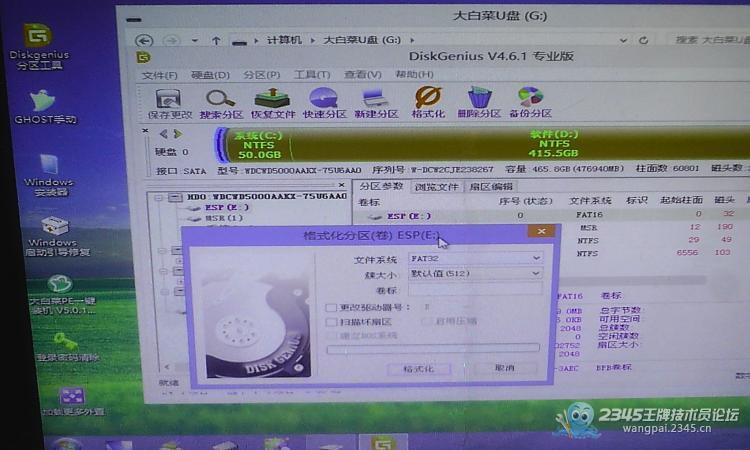Click the 格式化 button in dialog
Screen dimensions: 750x450
[419, 369]
